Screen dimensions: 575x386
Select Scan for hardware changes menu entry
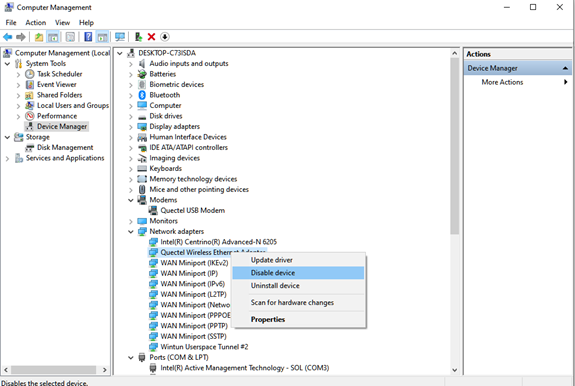coord(299,302)
